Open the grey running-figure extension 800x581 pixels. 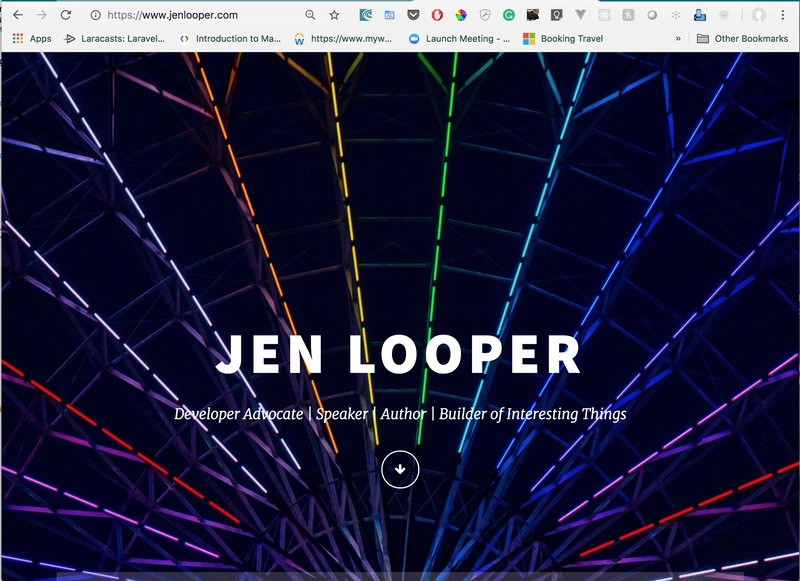(x=628, y=15)
